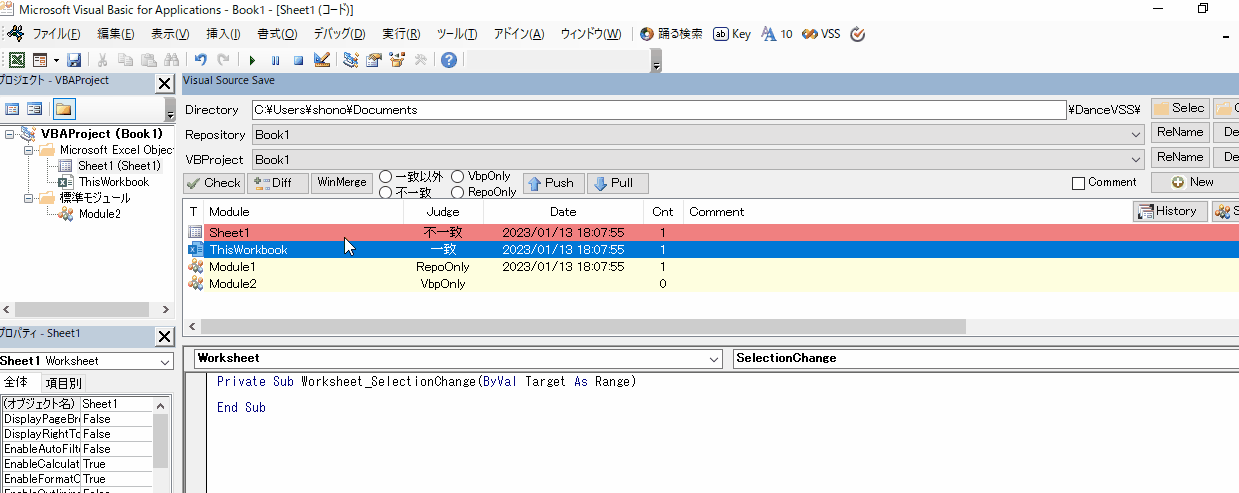Screen dimensions: 1239x493
Task: Click the Key add-in toolbar button
Action: pyautogui.click(x=732, y=34)
